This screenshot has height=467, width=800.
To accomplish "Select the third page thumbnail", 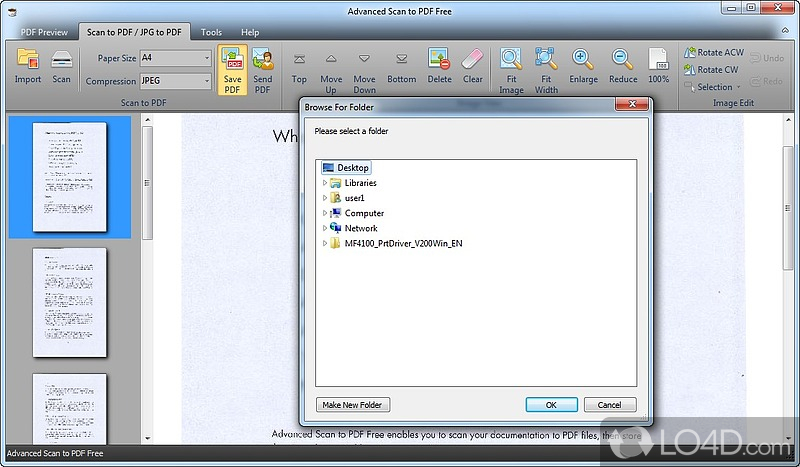I will 70,408.
